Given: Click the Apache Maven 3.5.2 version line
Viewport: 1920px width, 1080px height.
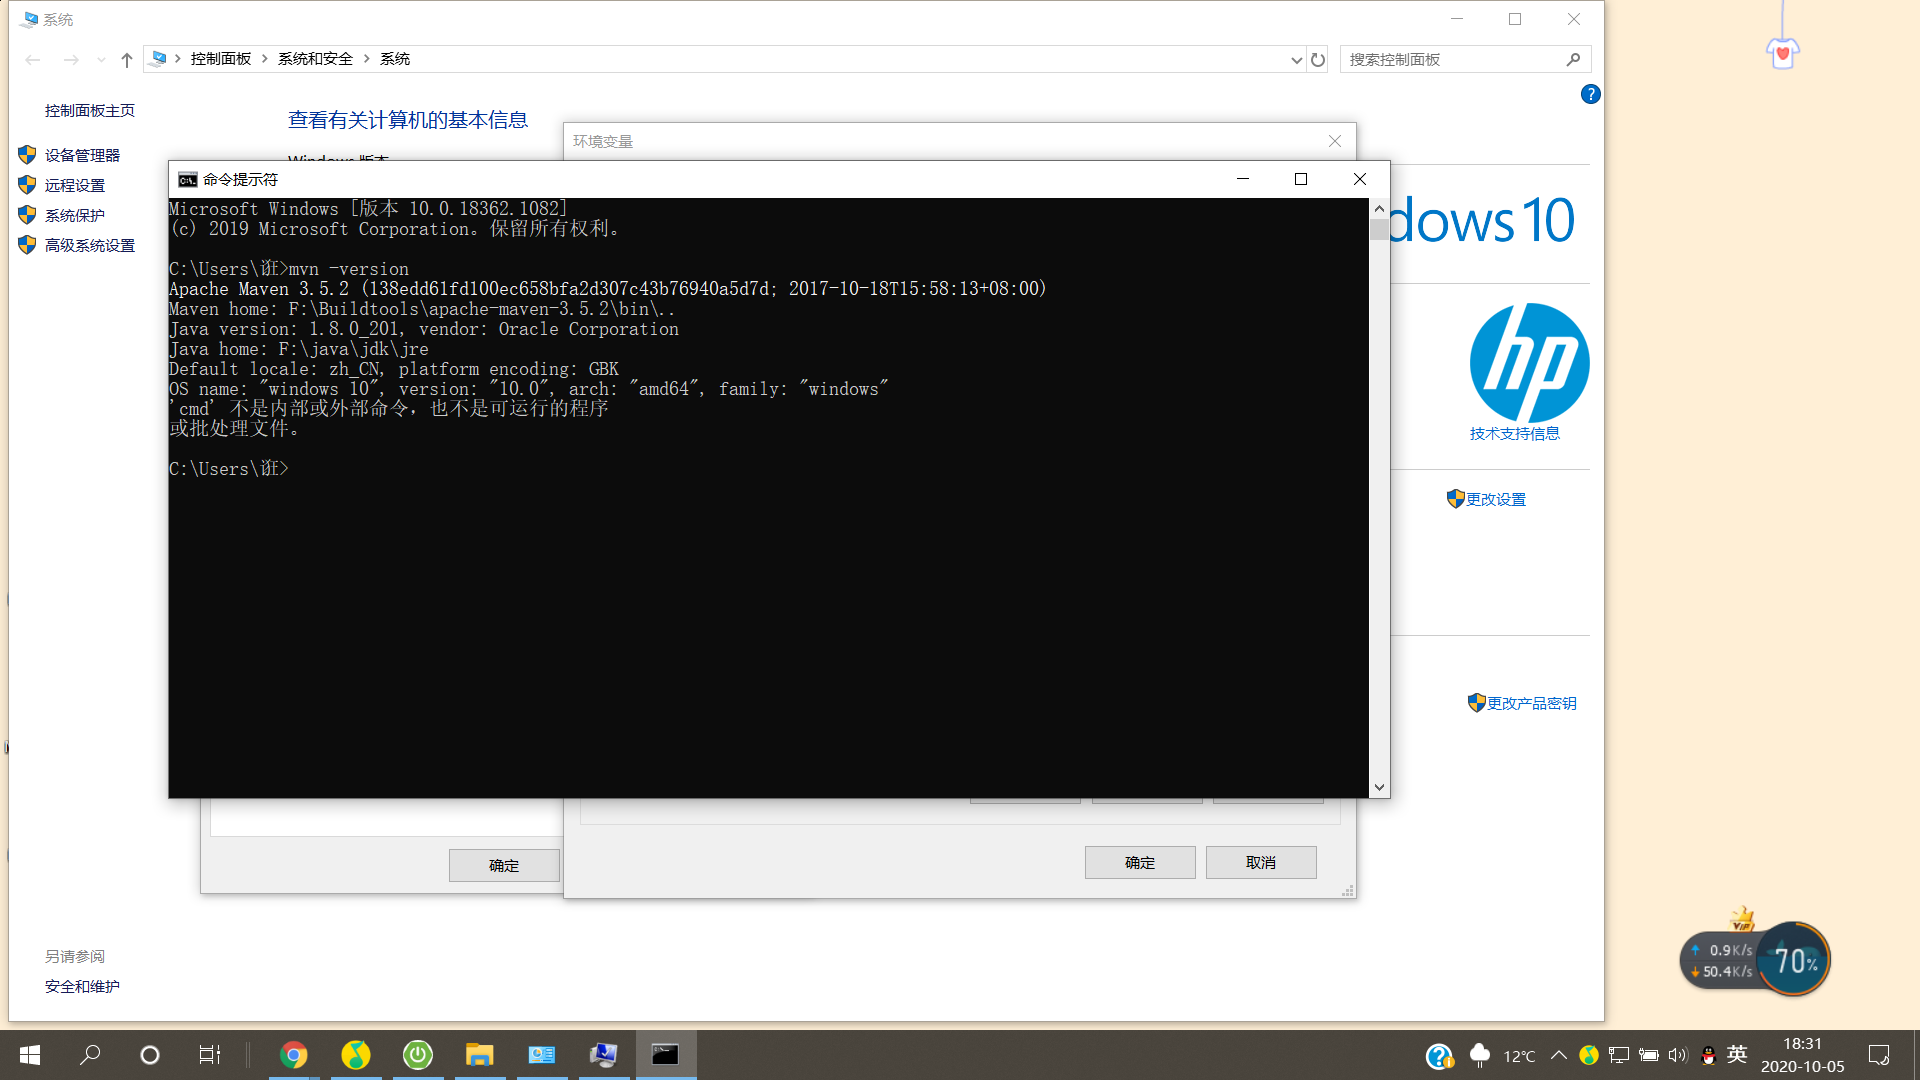Looking at the screenshot, I should (607, 289).
